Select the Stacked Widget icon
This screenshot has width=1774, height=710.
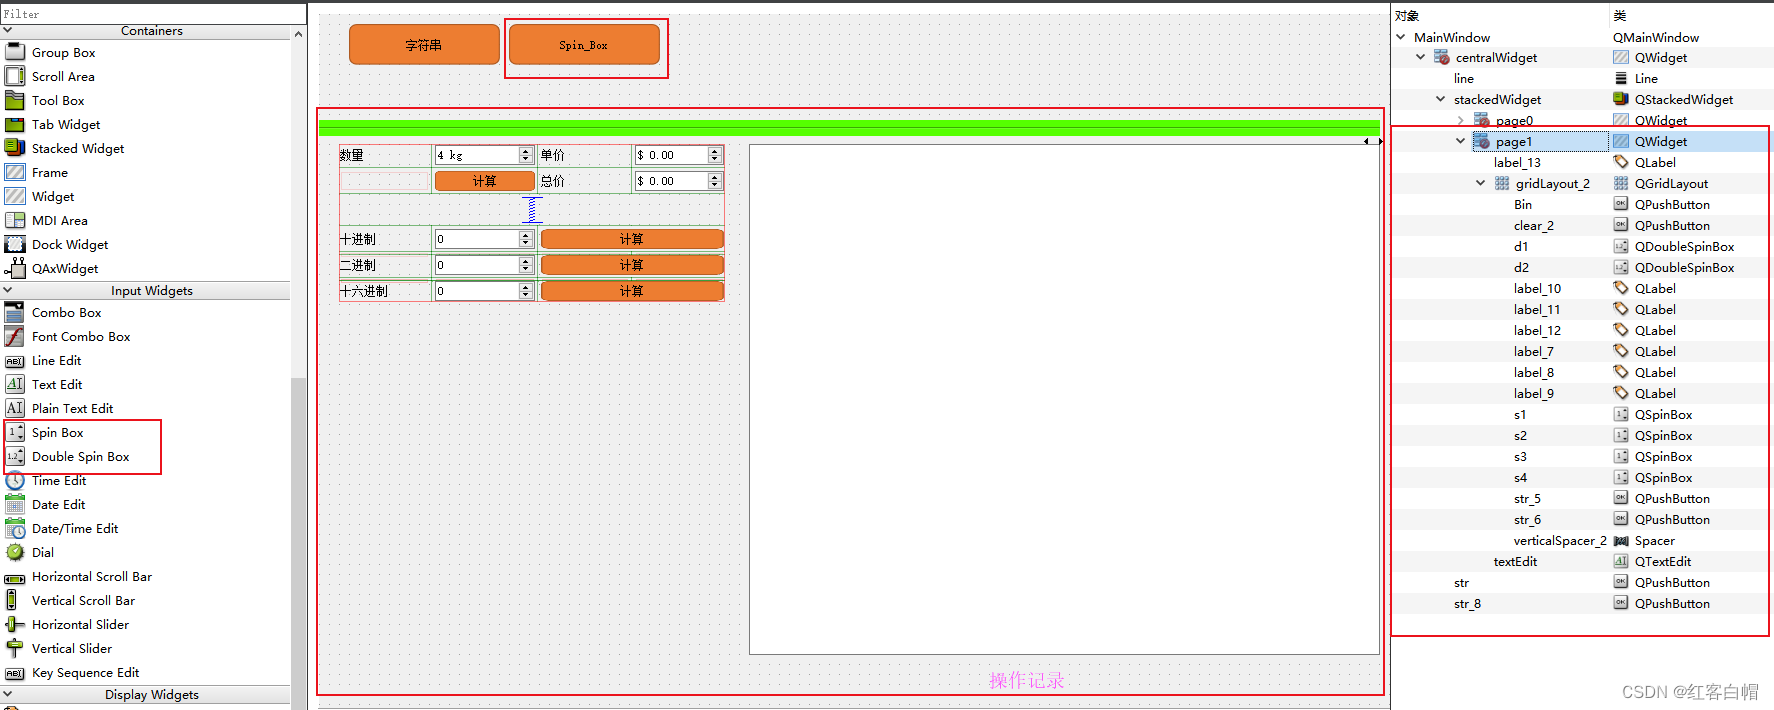(x=15, y=148)
